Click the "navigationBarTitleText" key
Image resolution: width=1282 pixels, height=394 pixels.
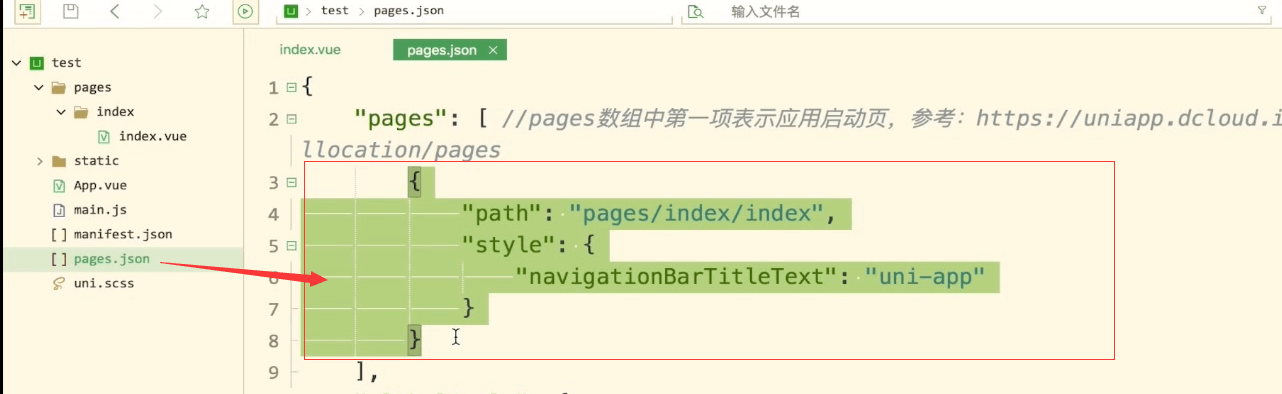tap(675, 276)
